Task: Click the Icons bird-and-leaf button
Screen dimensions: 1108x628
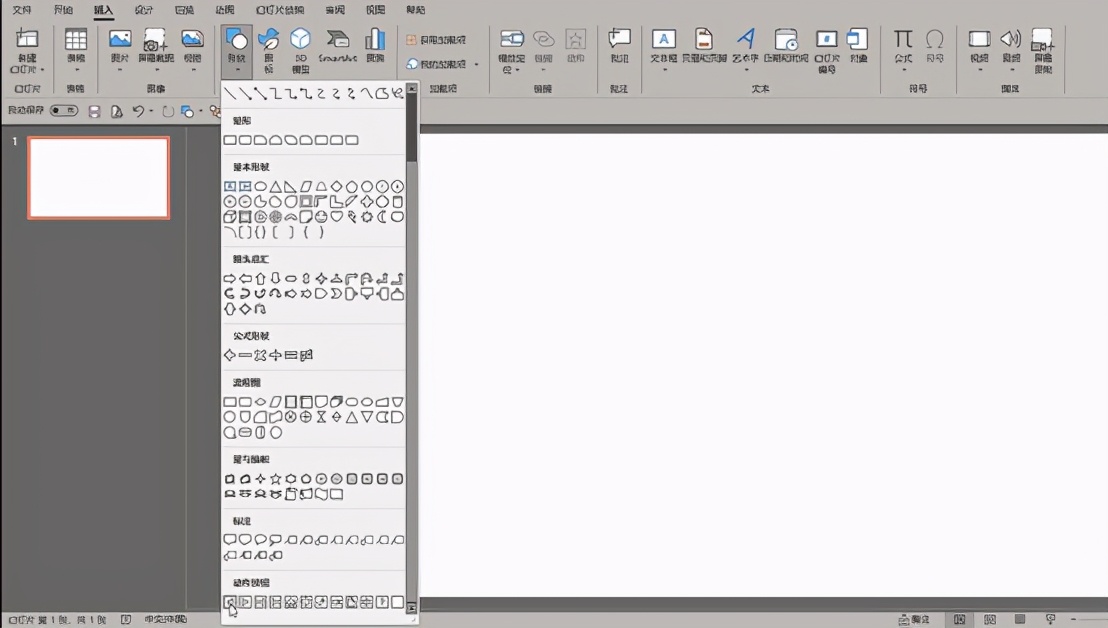Action: click(269, 40)
